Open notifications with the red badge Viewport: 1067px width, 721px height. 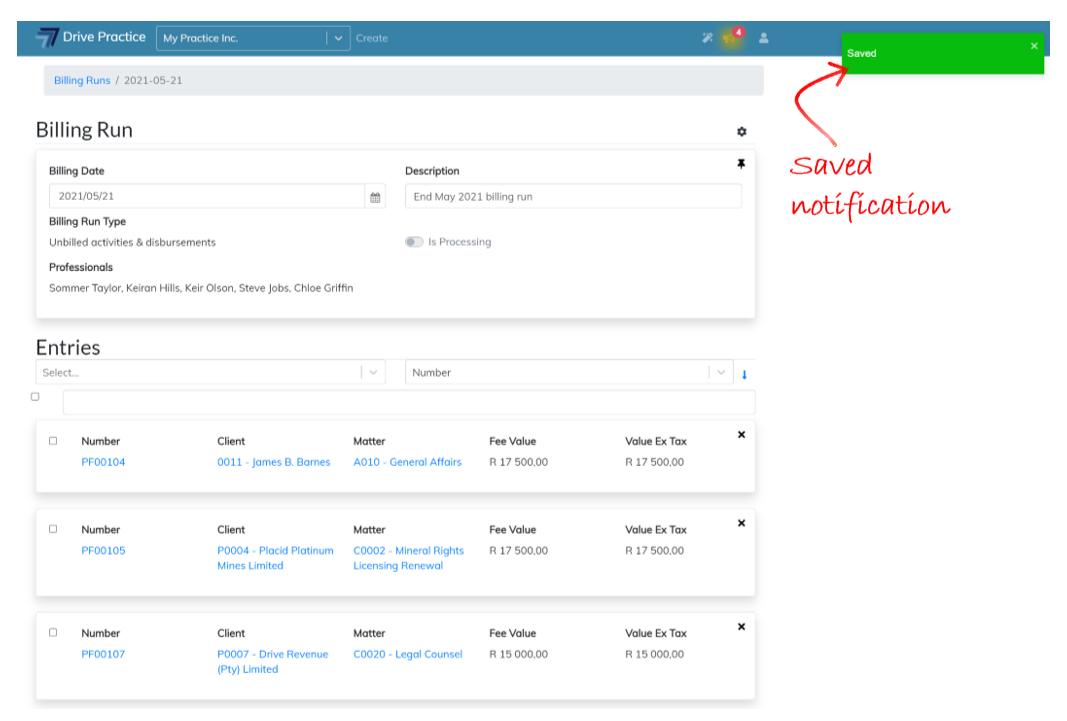(730, 38)
